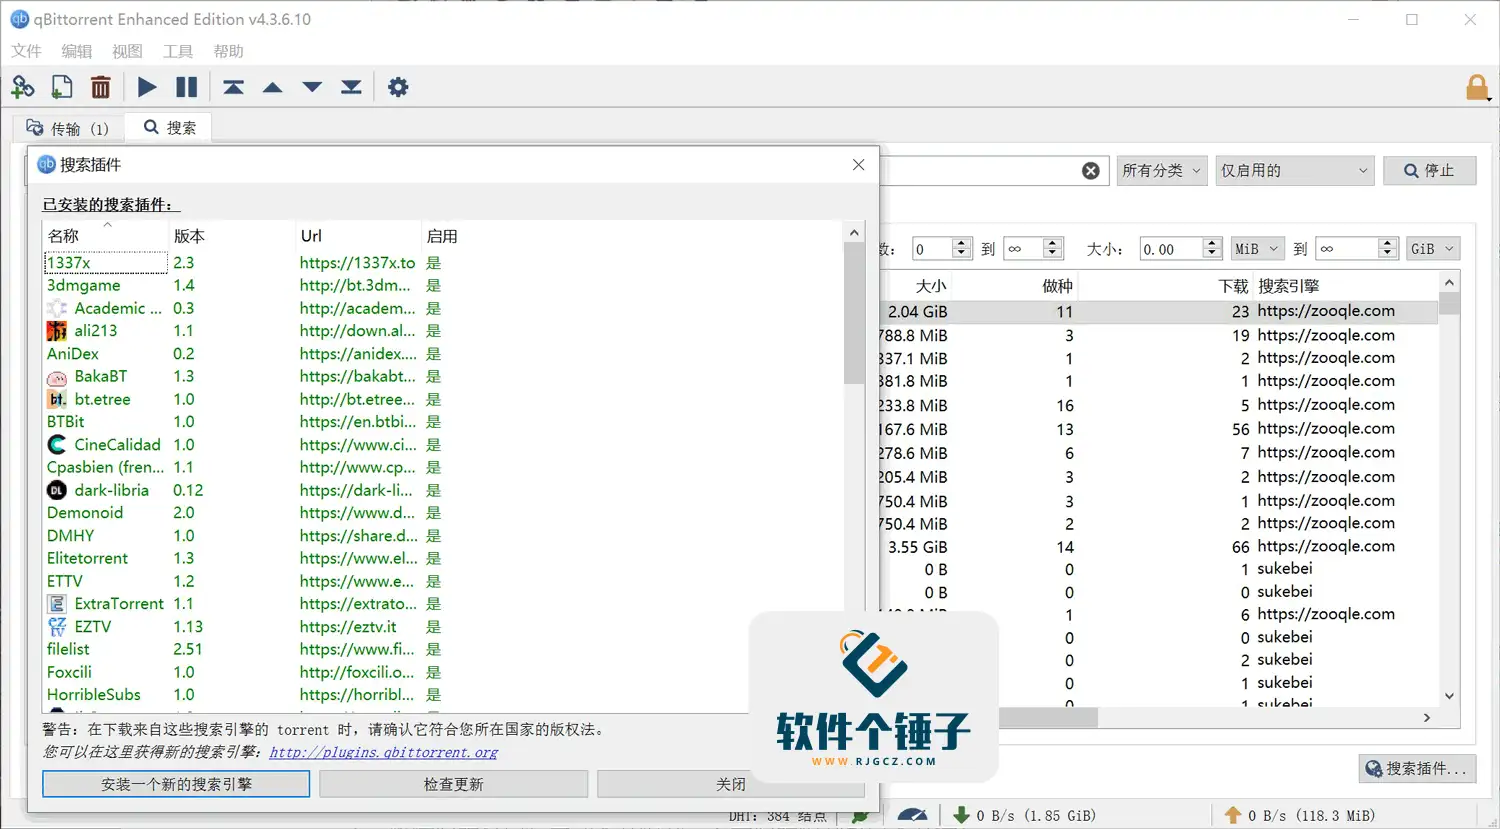Click the 停止 search button

tap(1429, 171)
